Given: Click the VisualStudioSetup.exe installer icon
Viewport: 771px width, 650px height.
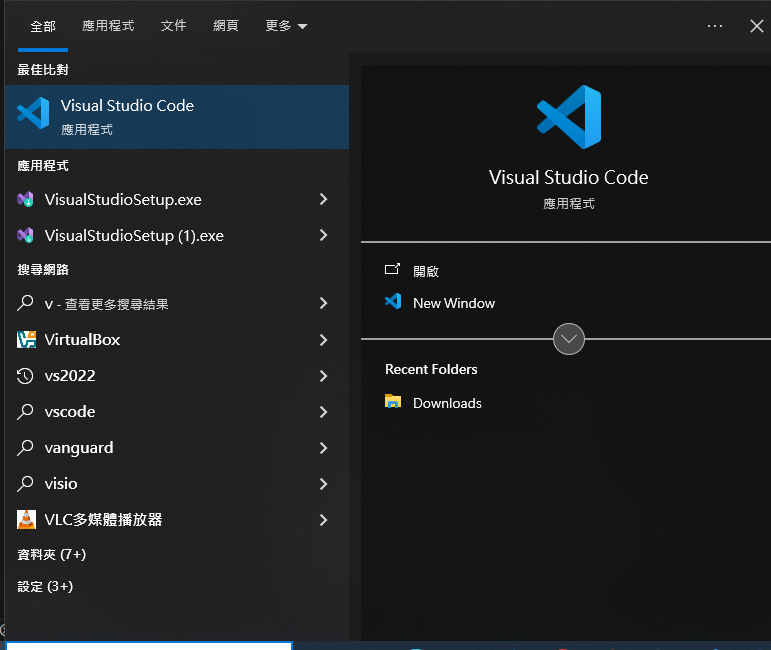Looking at the screenshot, I should (26, 200).
